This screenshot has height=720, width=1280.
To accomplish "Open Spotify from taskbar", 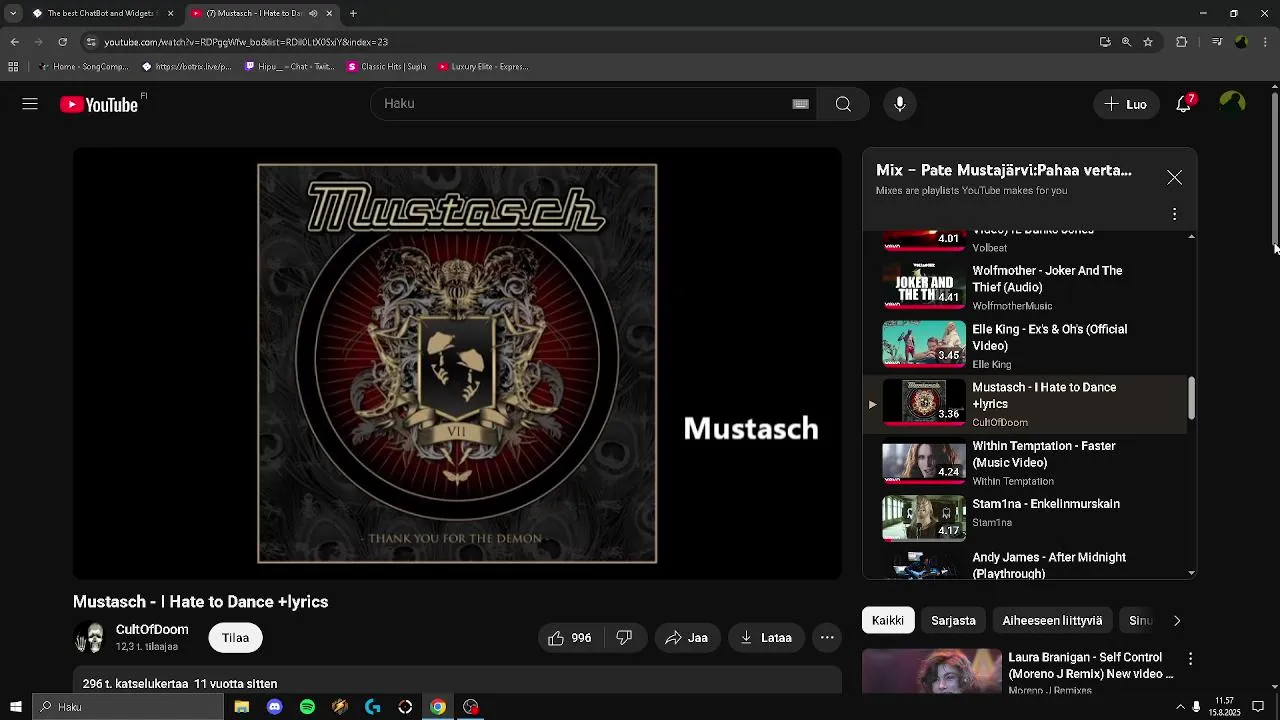I will [307, 707].
